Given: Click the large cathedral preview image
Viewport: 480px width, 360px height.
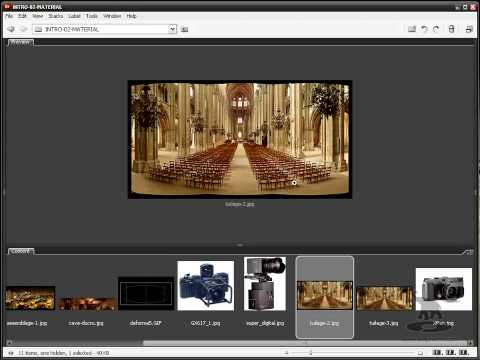Looking at the screenshot, I should [240, 139].
